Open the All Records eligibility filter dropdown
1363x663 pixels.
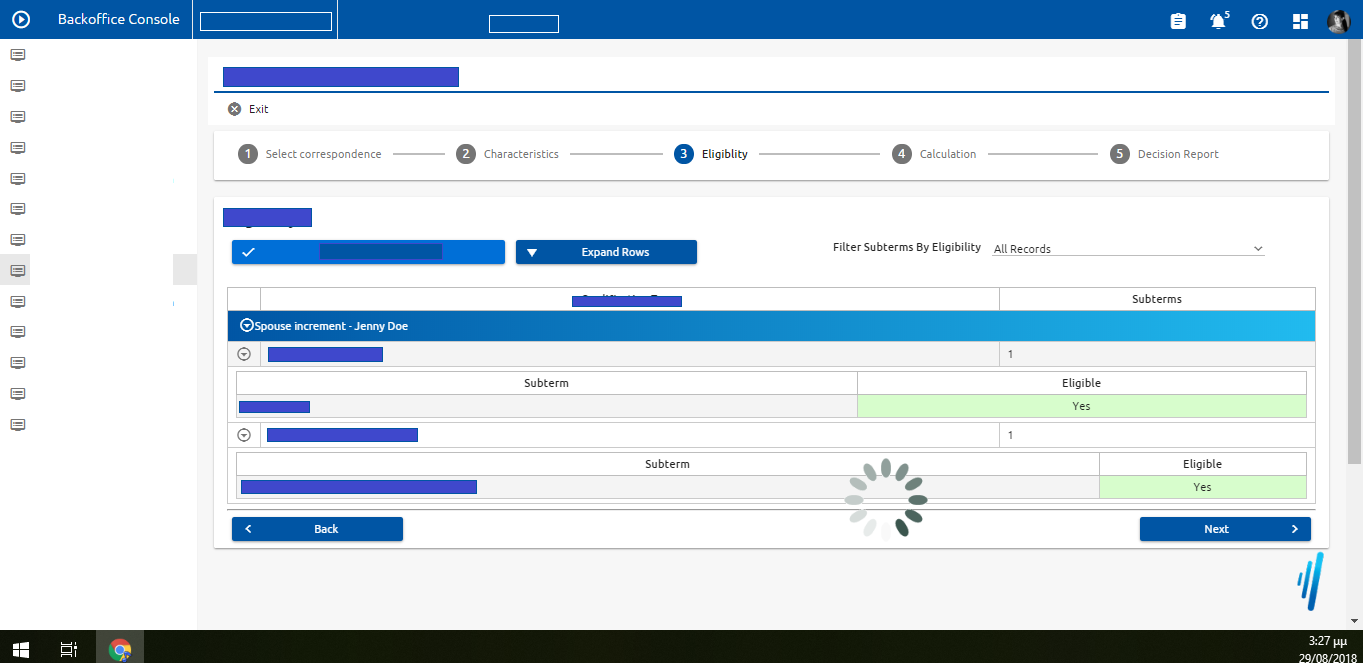click(1128, 249)
